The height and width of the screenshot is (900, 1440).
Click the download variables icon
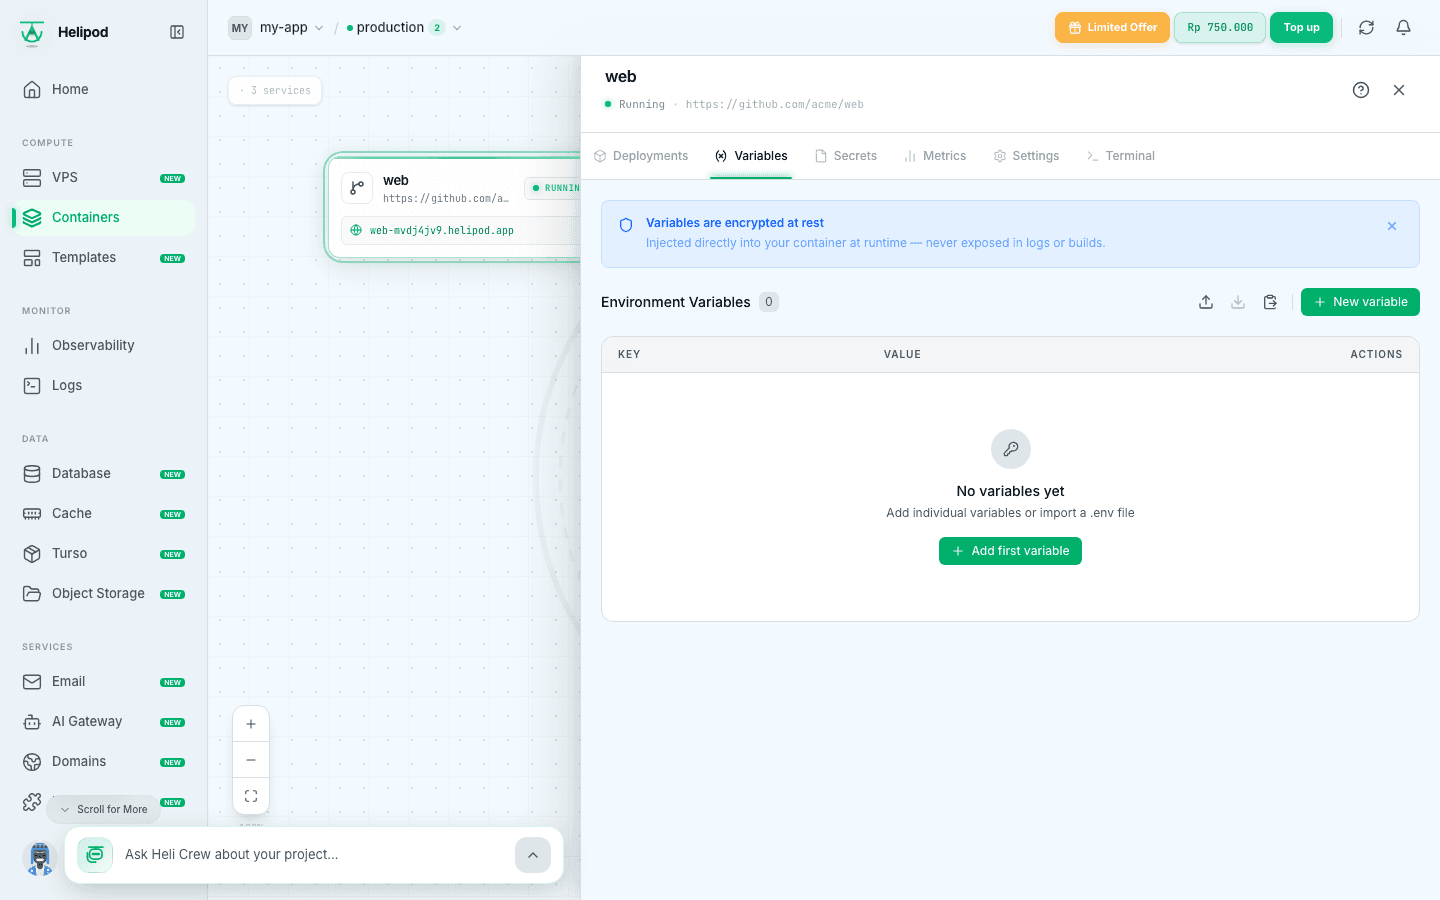[x=1238, y=302]
